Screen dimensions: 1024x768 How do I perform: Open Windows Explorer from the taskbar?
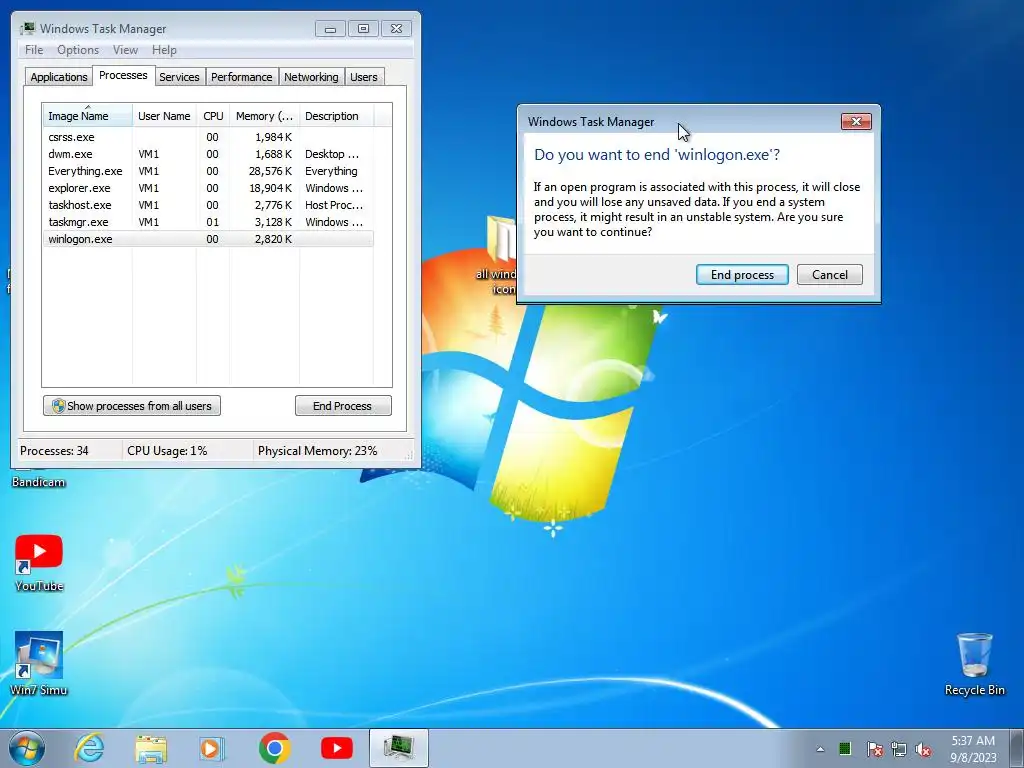[151, 748]
